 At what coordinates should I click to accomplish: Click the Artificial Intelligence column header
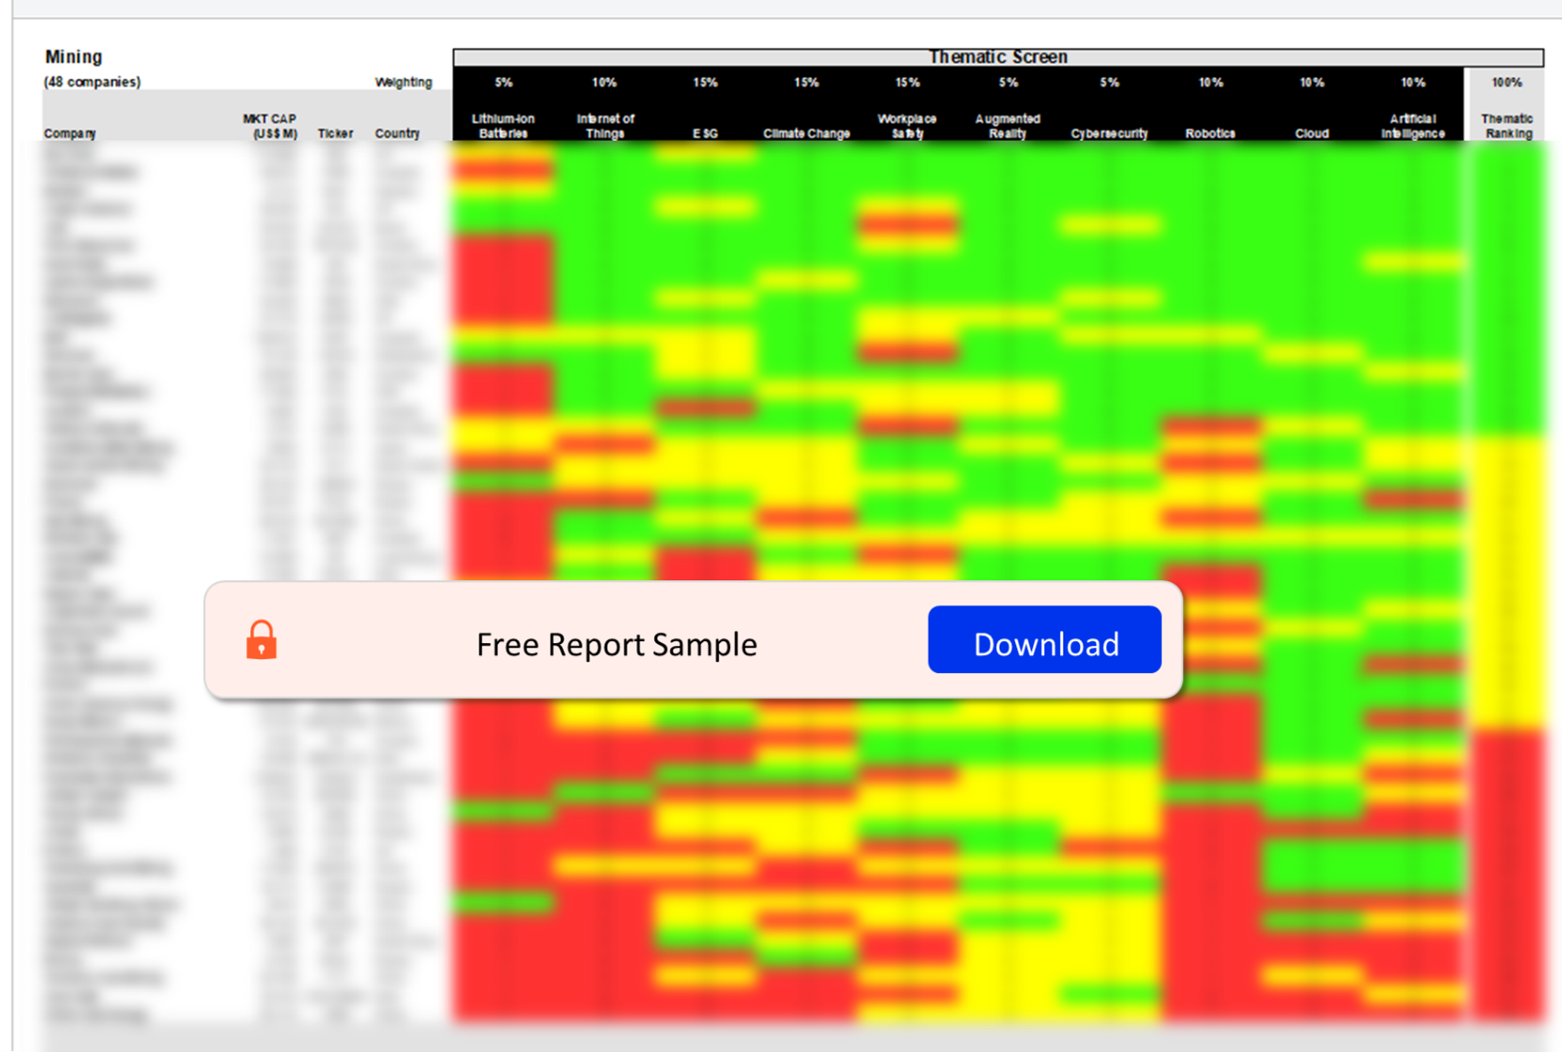(1413, 126)
